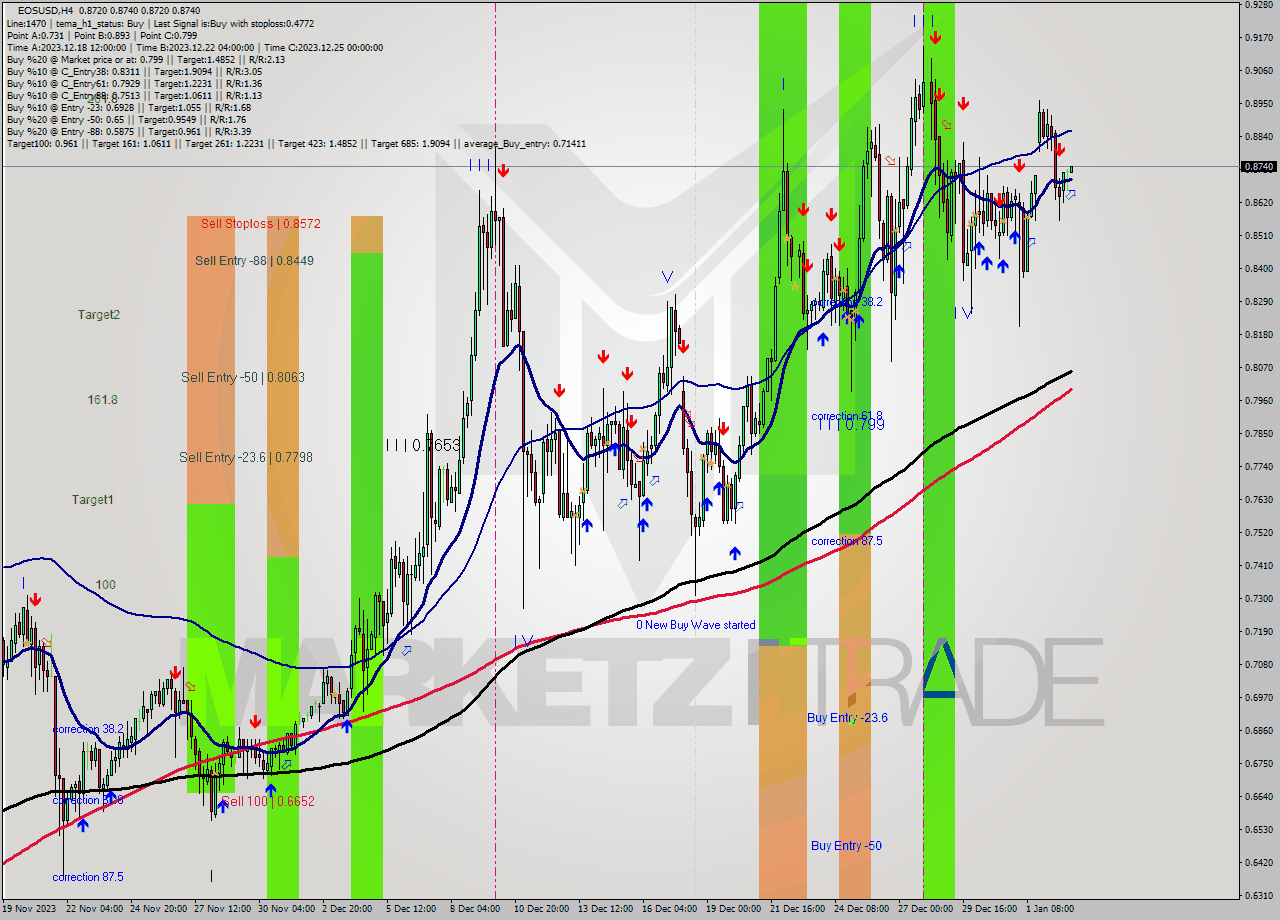Click the 0.6970 price axis value
The image size is (1280, 920).
tap(1259, 697)
